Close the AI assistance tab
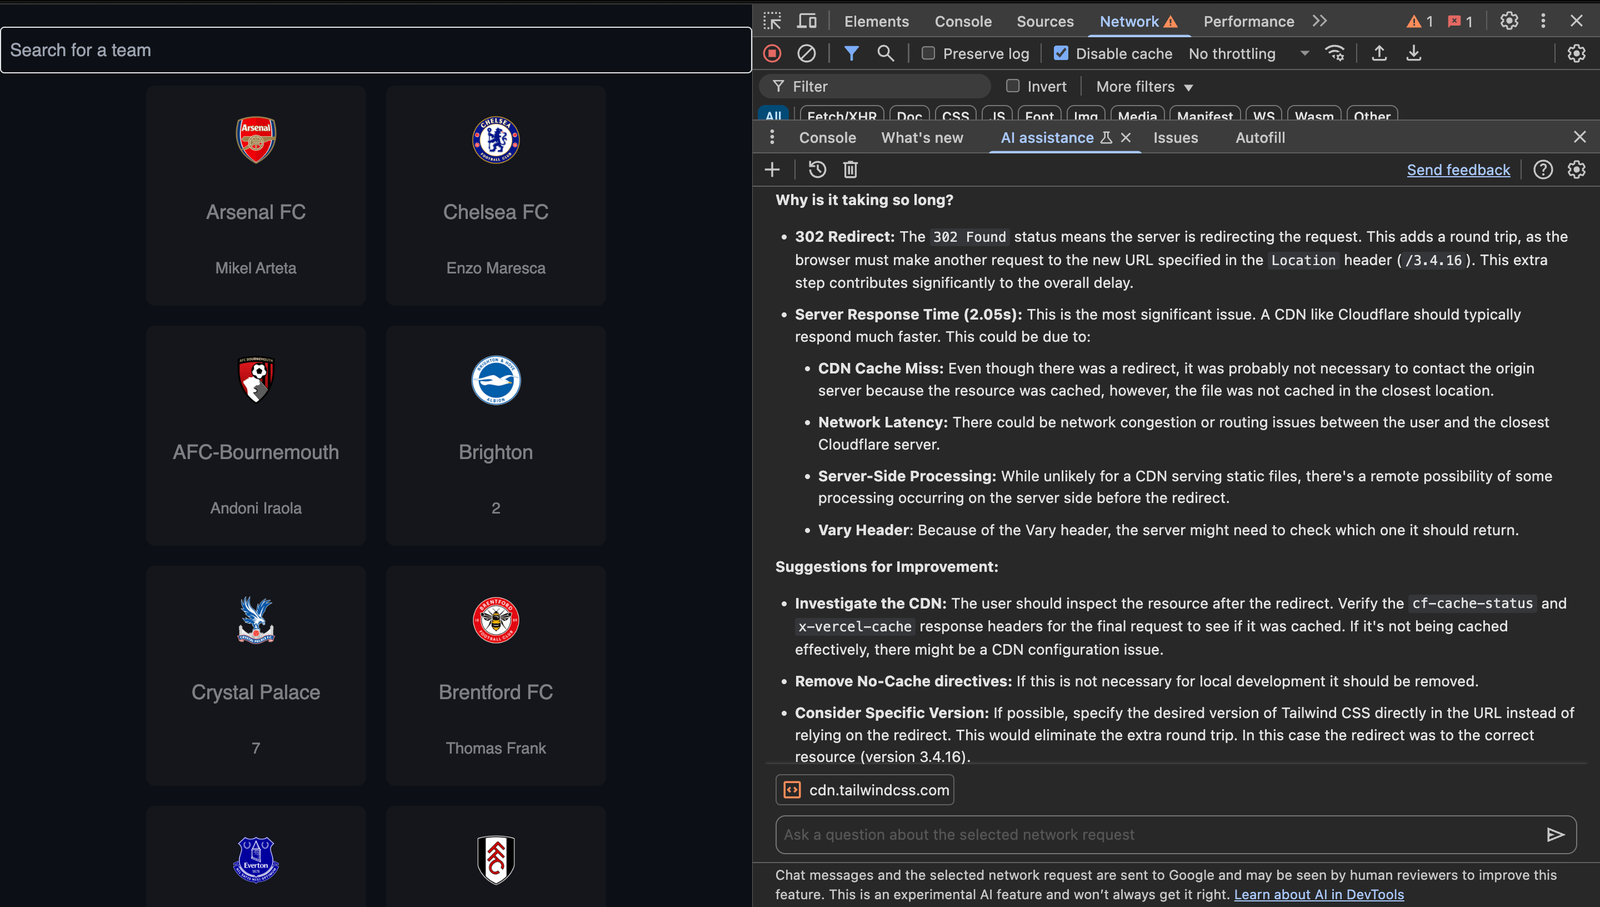Screen dimensions: 1600x907 [1126, 138]
